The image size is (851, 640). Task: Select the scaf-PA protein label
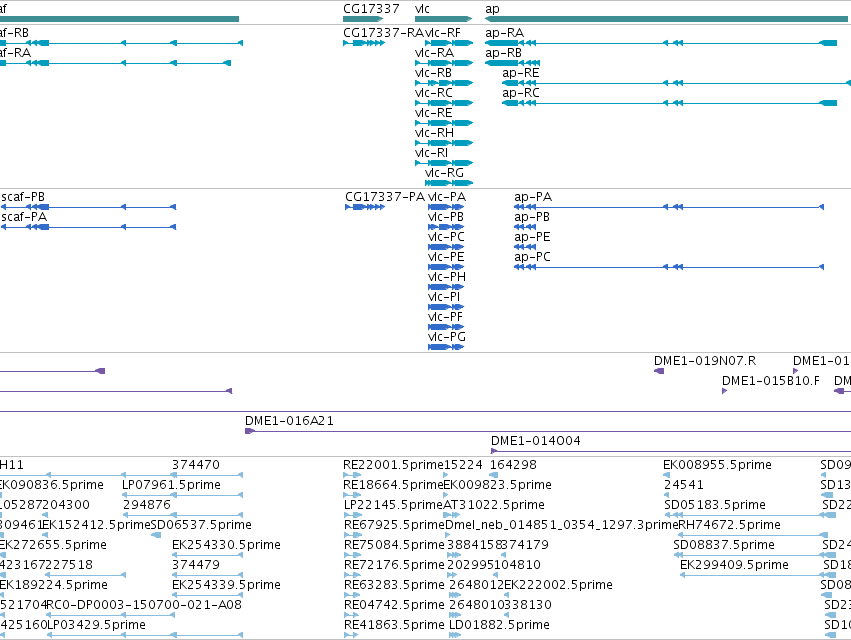24,217
